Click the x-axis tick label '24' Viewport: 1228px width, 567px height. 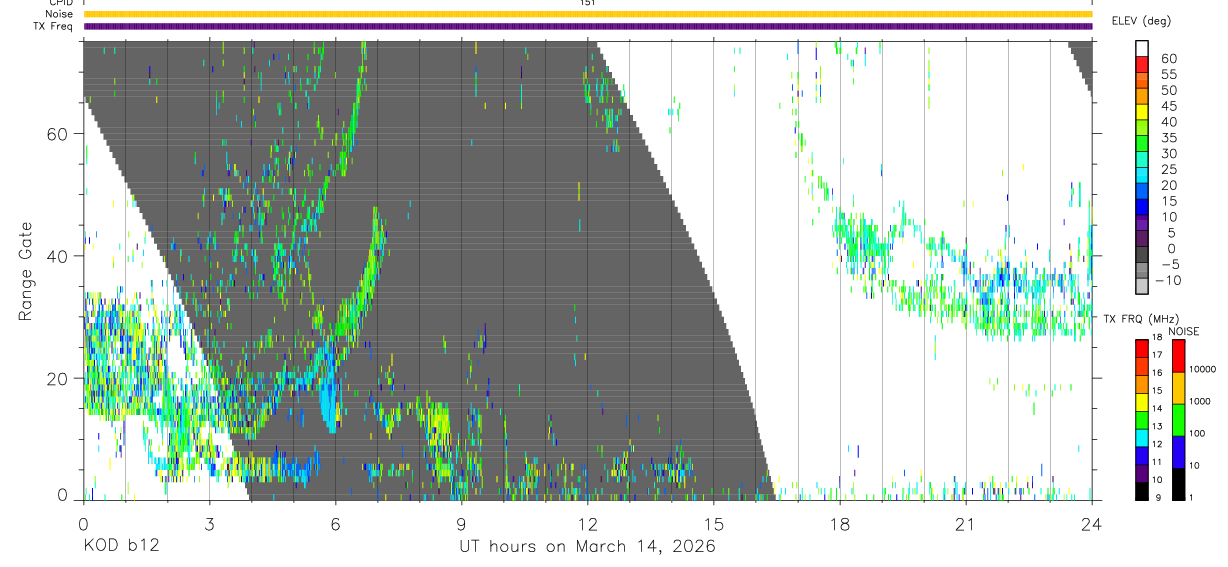1091,524
